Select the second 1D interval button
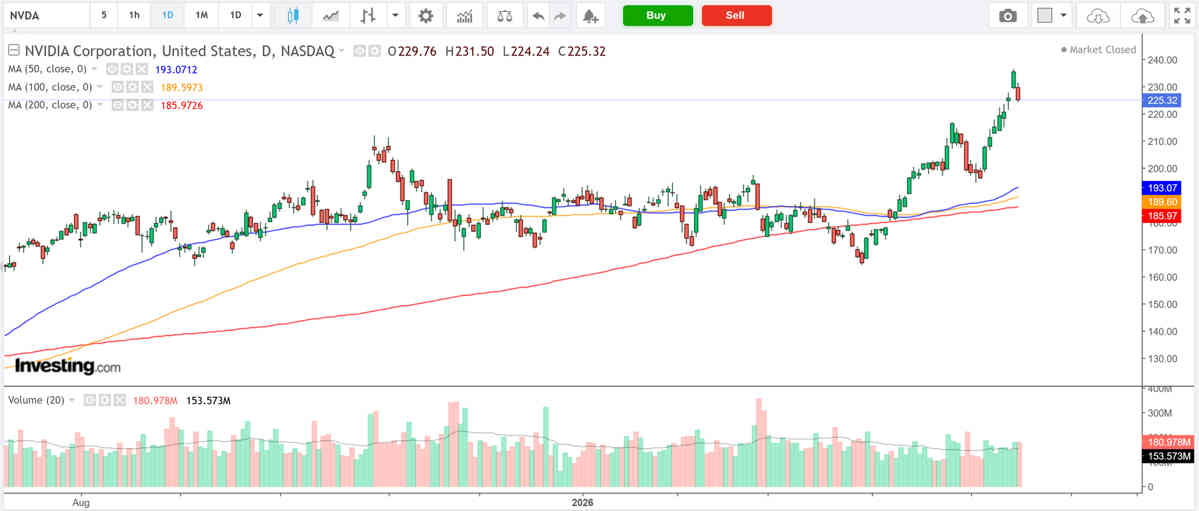The height and width of the screenshot is (511, 1199). click(x=236, y=15)
